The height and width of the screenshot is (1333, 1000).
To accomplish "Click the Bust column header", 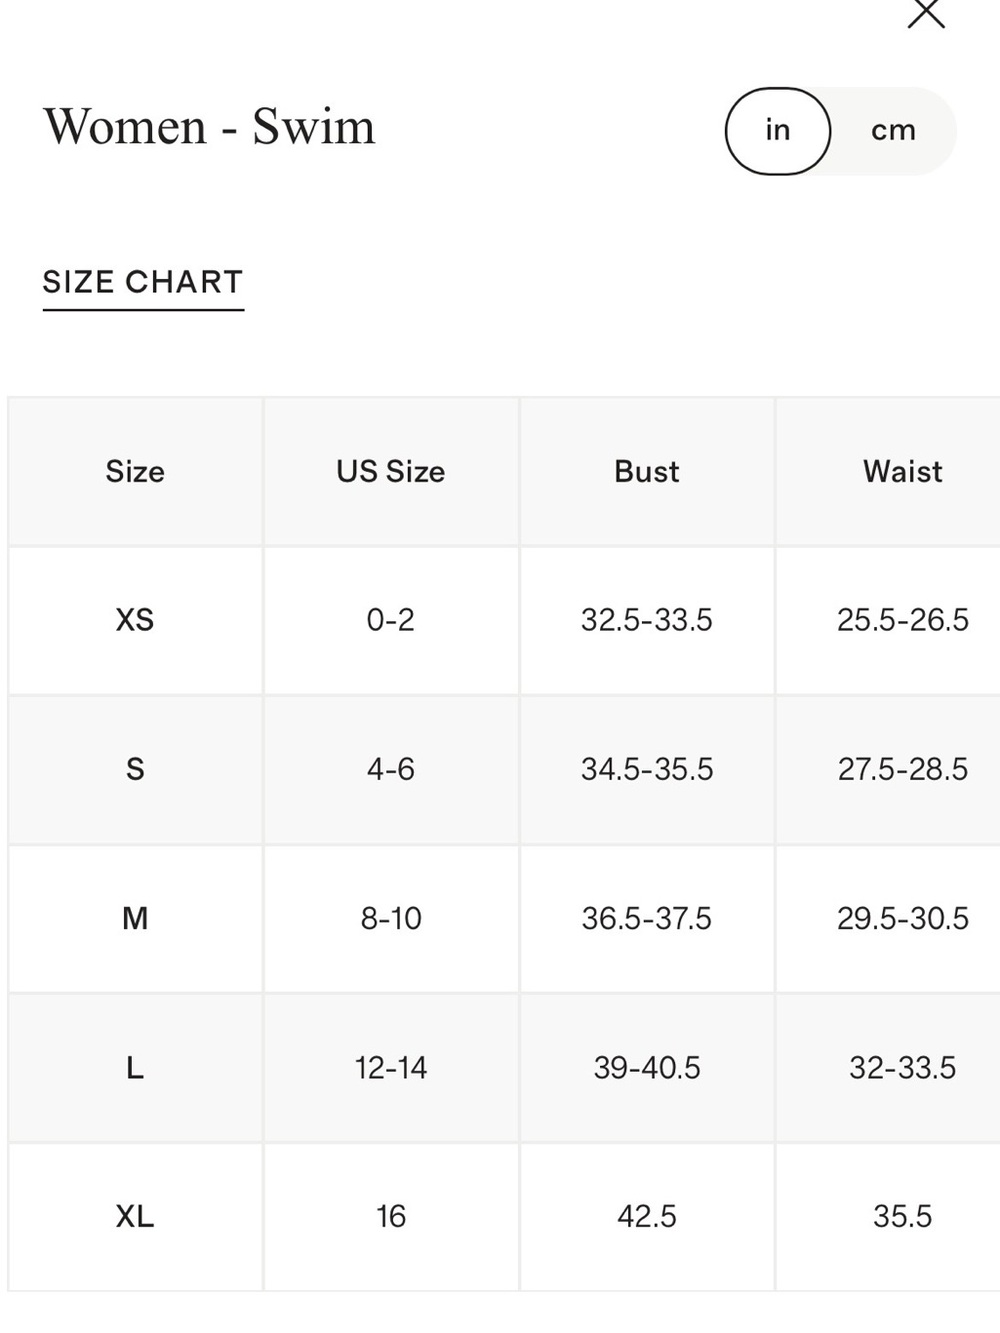I will (x=647, y=471).
